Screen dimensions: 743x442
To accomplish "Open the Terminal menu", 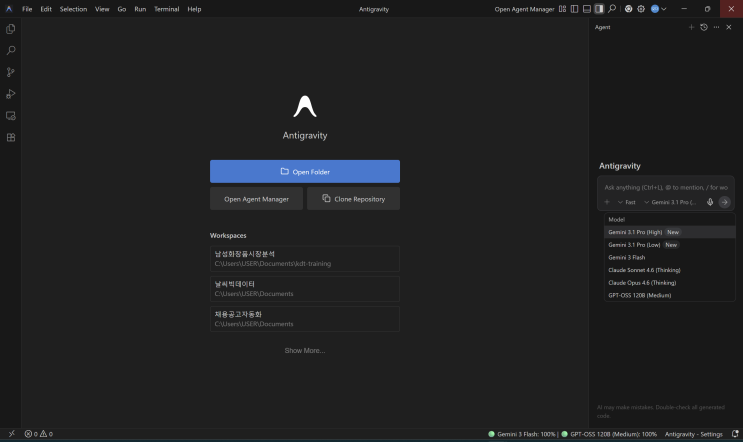I will tap(166, 9).
